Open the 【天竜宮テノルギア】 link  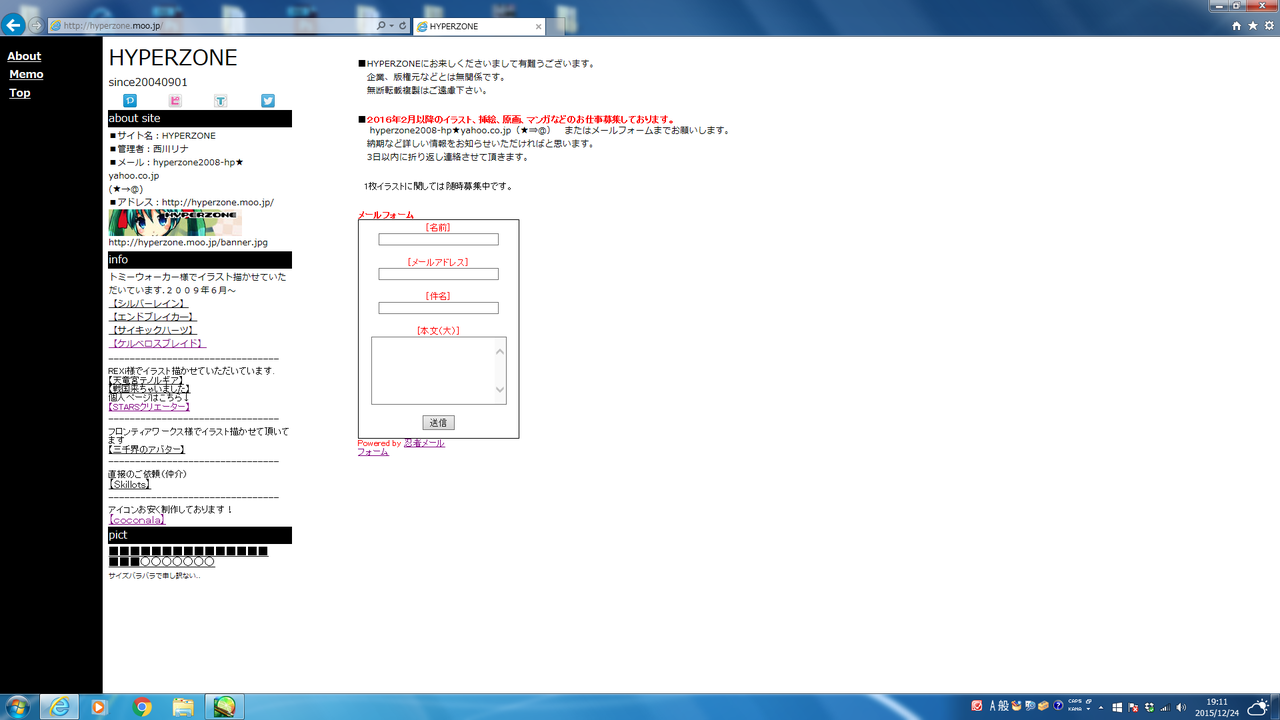146,380
